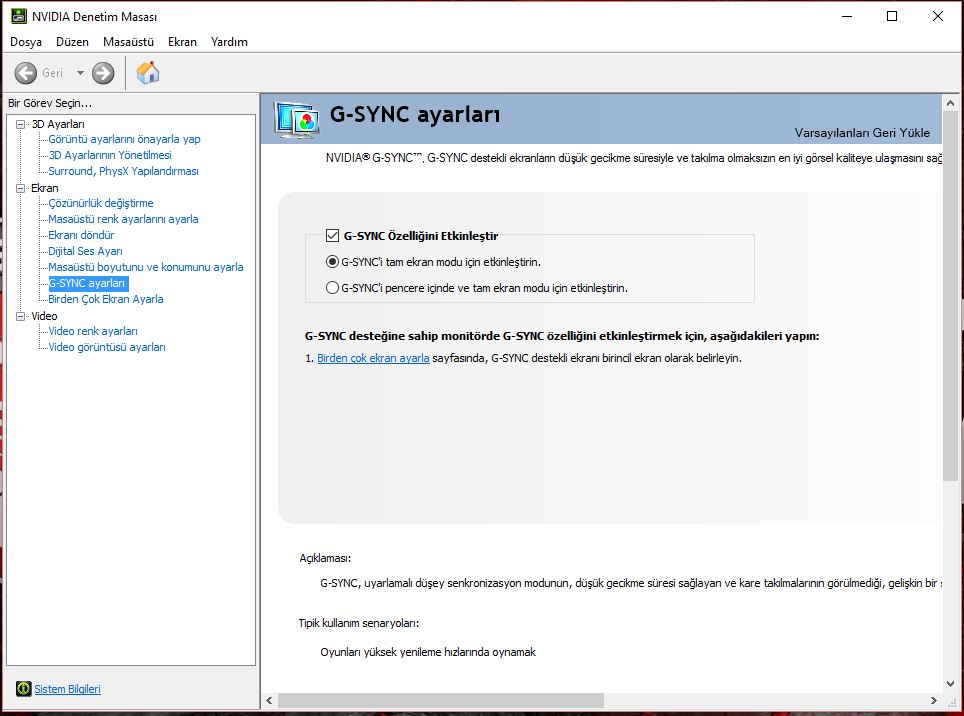Select G-SYNC ayarları in tree
The height and width of the screenshot is (716, 964).
pos(88,283)
